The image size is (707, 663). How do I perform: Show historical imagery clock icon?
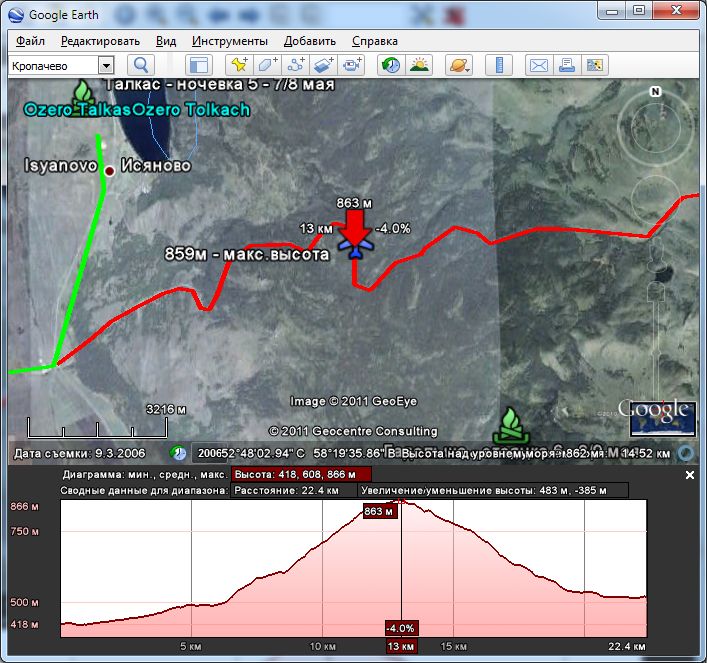point(391,65)
